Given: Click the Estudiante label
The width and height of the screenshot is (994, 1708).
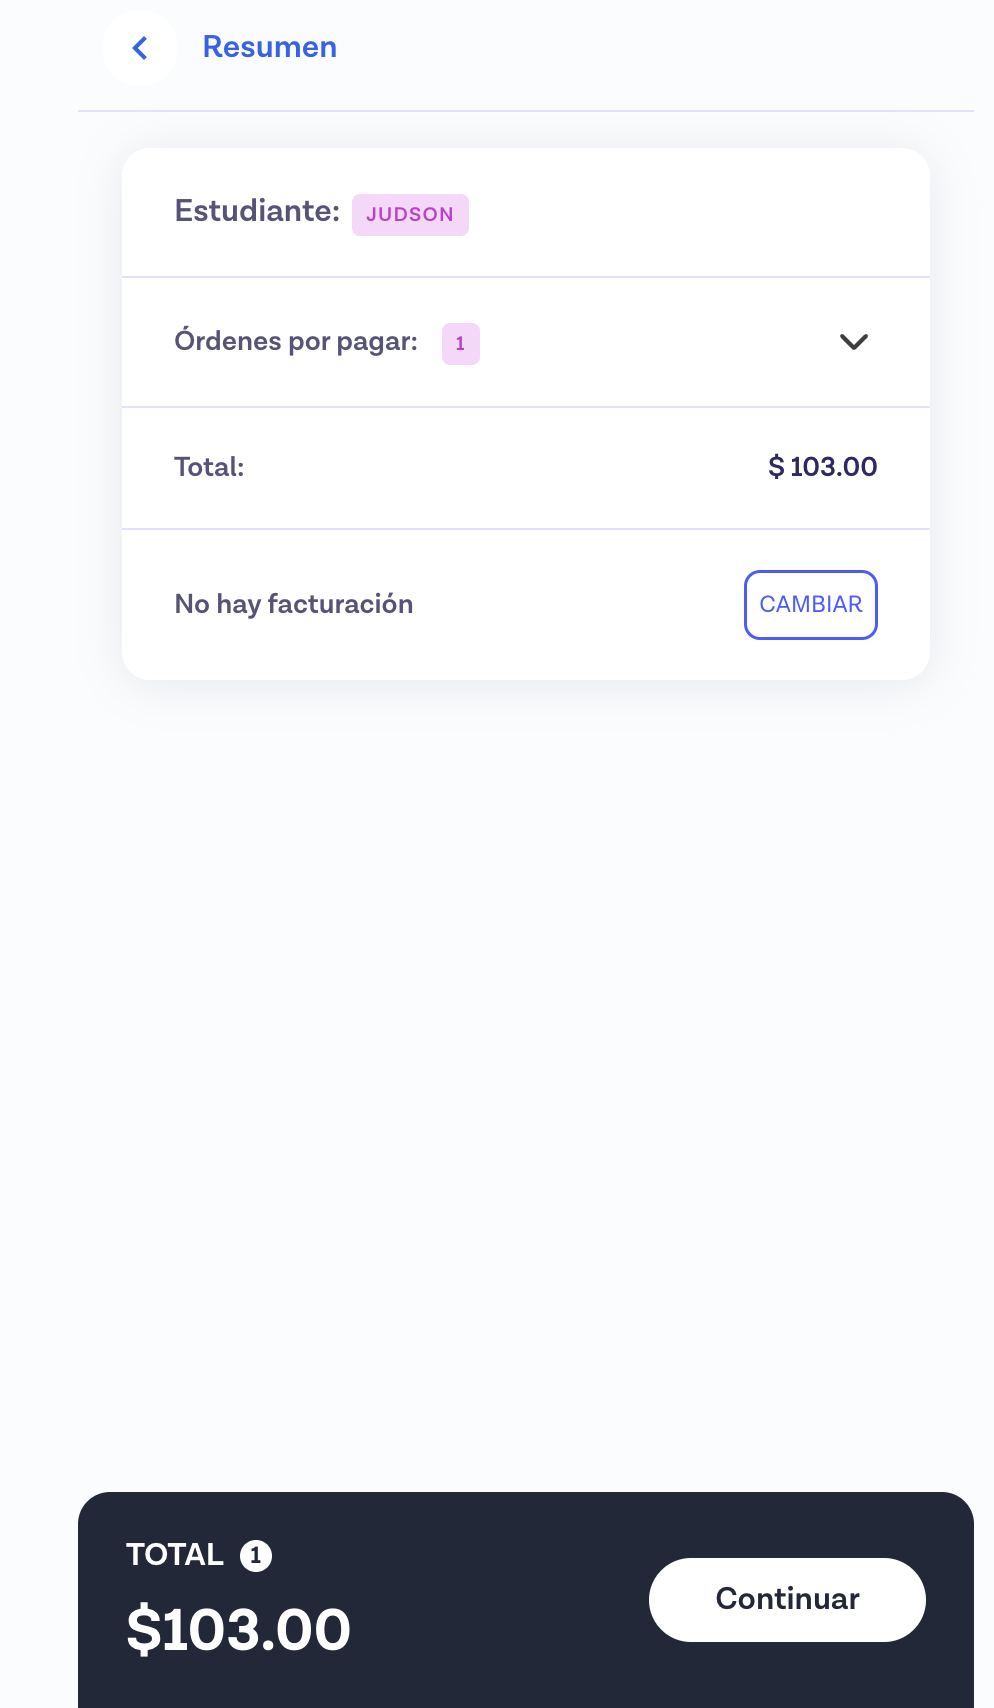Looking at the screenshot, I should click(x=257, y=211).
